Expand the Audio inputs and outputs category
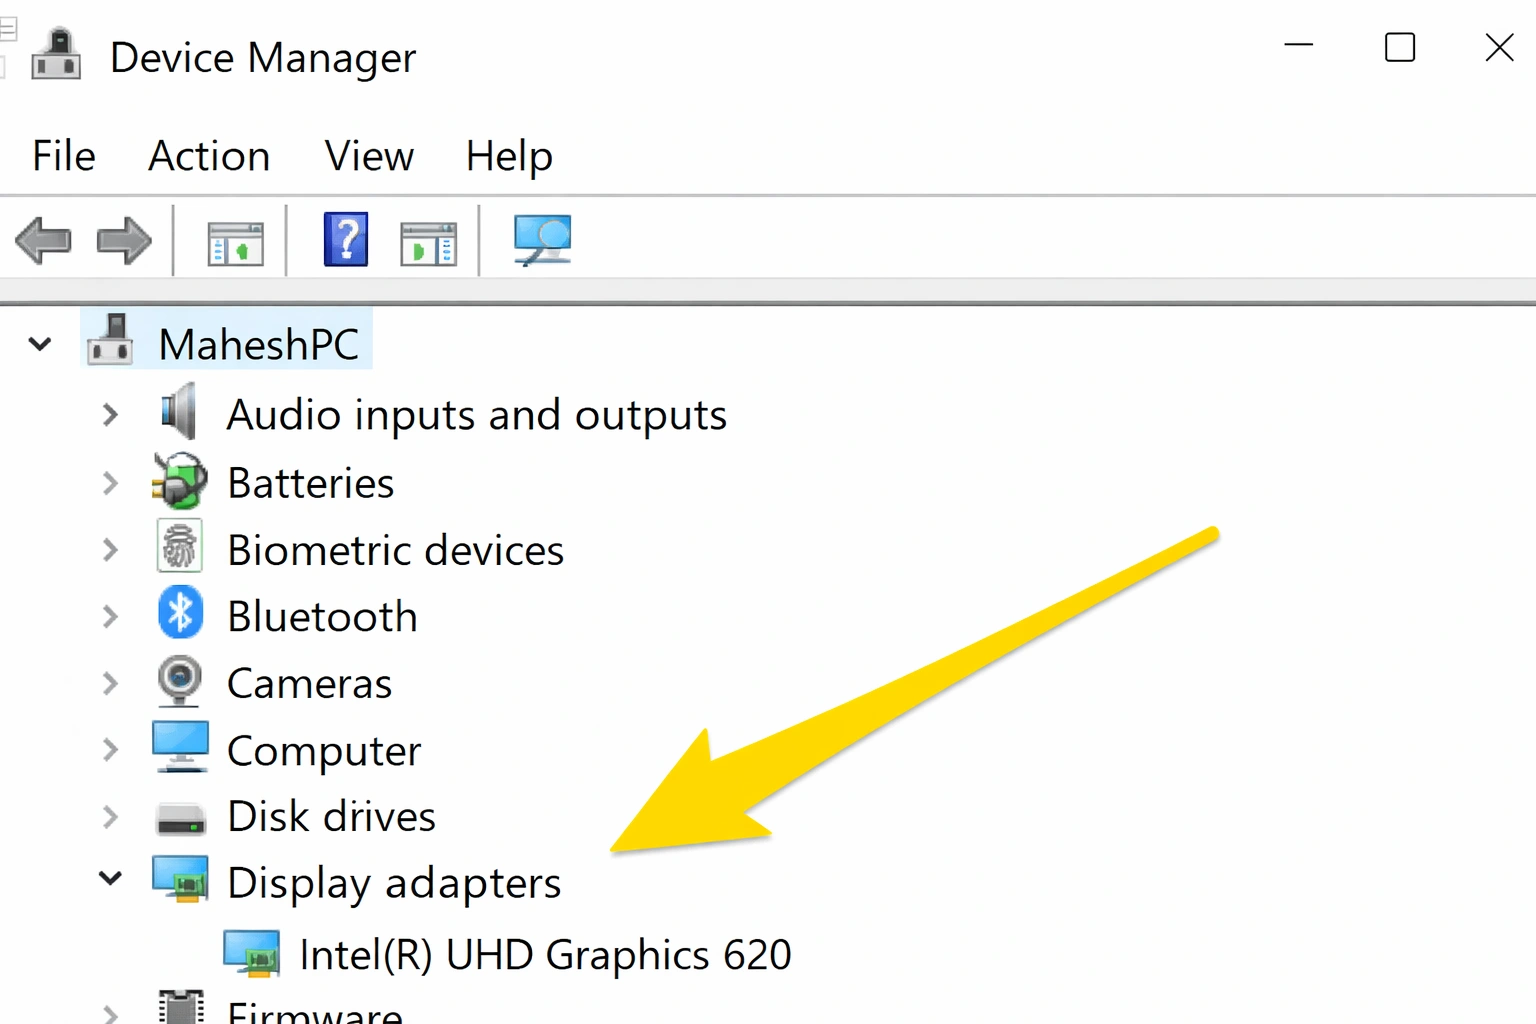The image size is (1536, 1024). (109, 414)
